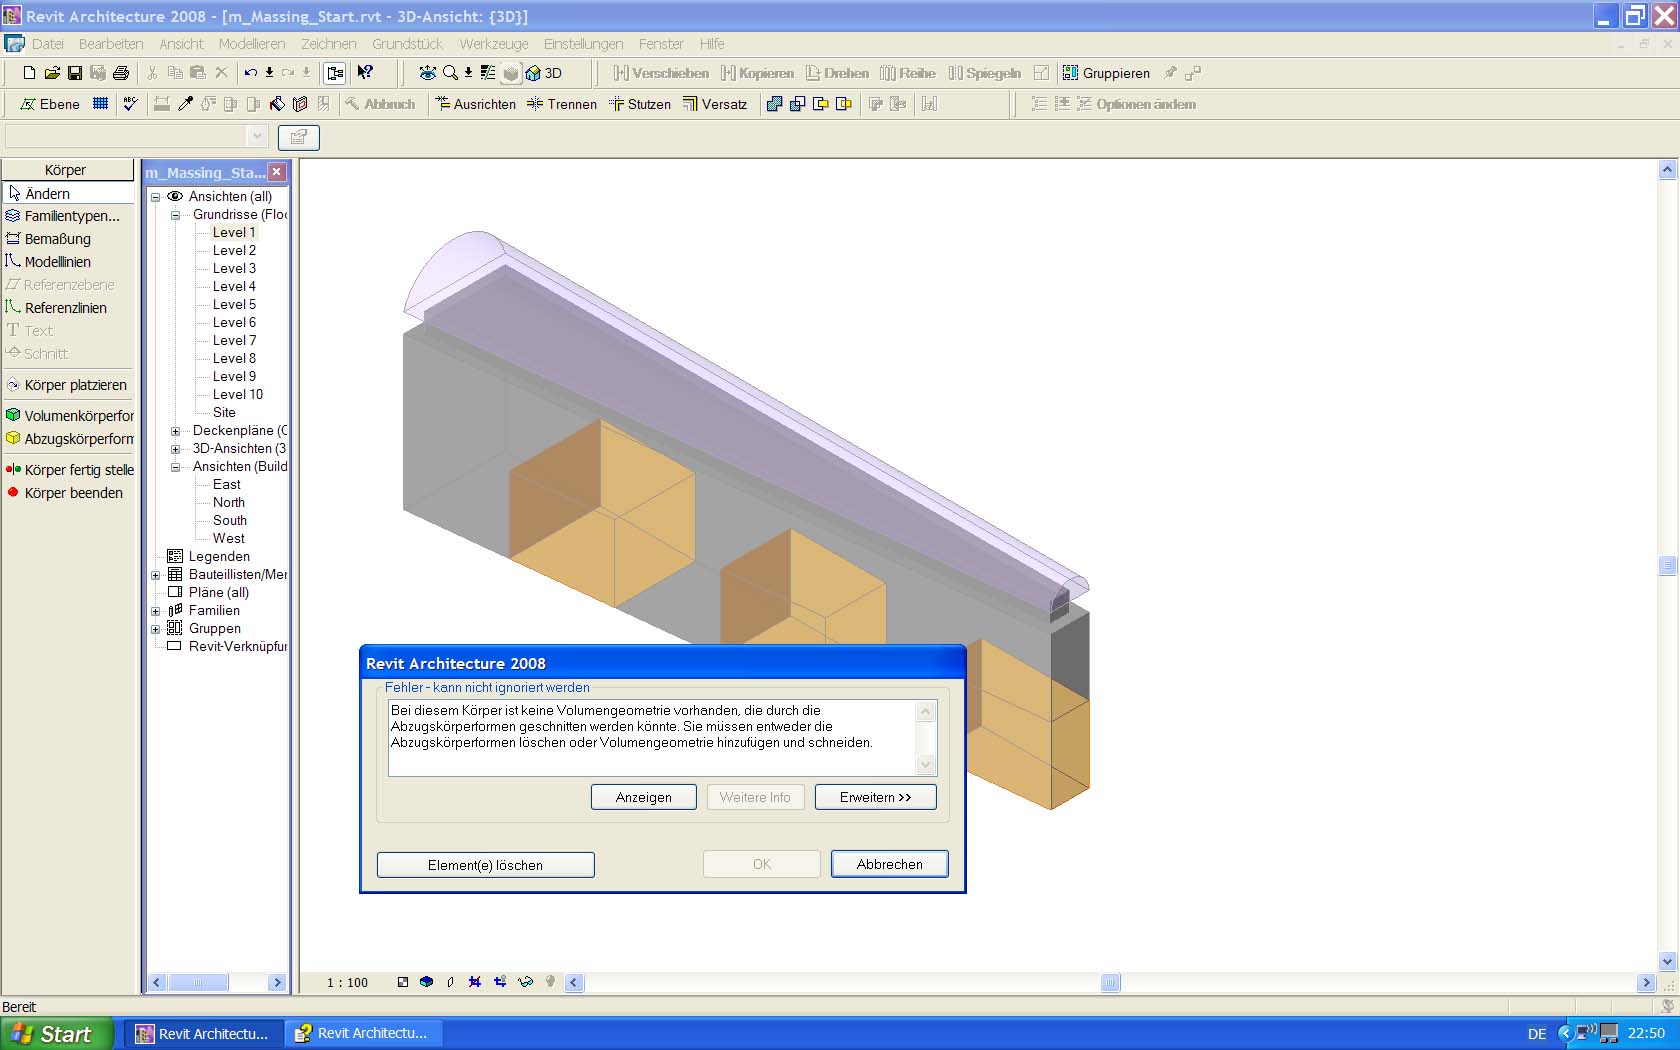Click Element(e) löschen button

485,865
